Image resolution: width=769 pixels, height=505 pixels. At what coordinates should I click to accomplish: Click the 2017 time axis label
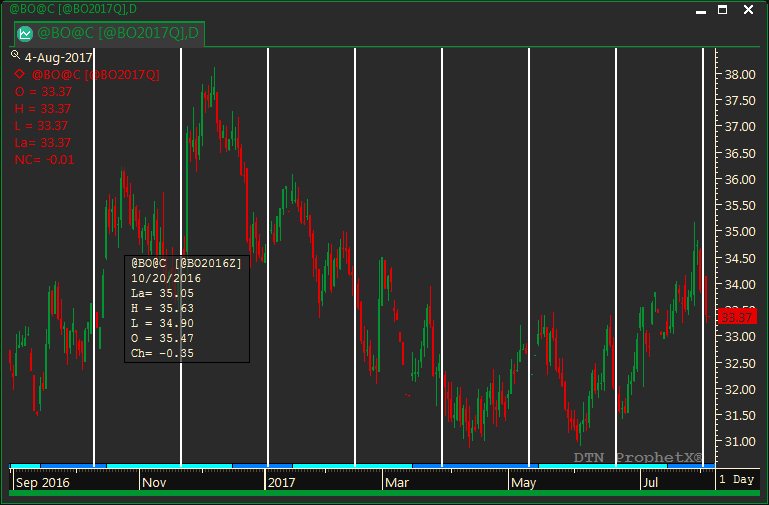pos(282,482)
